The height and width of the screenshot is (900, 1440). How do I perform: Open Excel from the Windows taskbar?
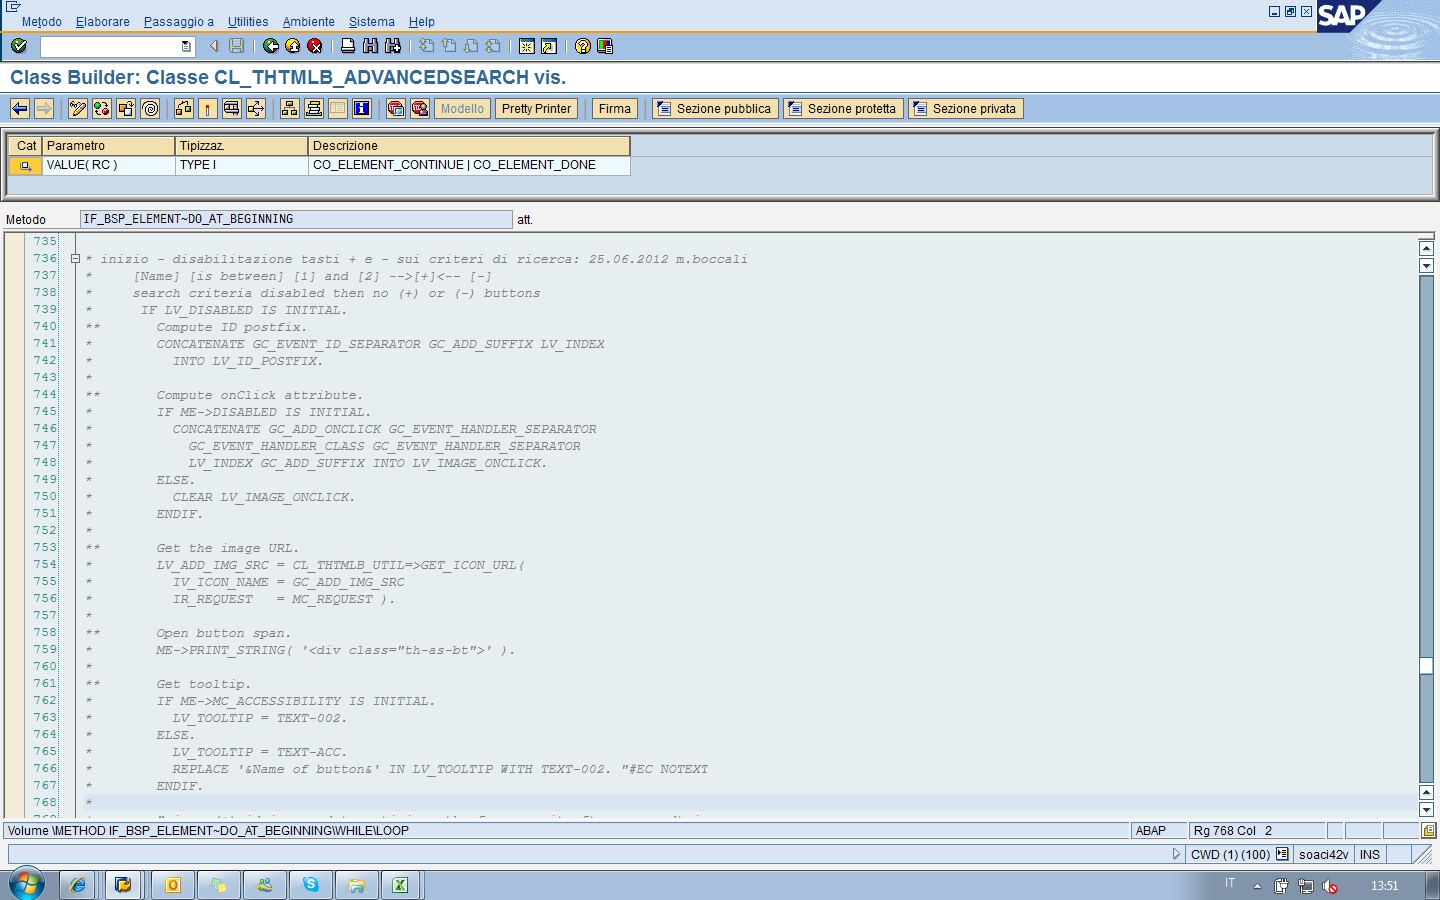pyautogui.click(x=401, y=885)
